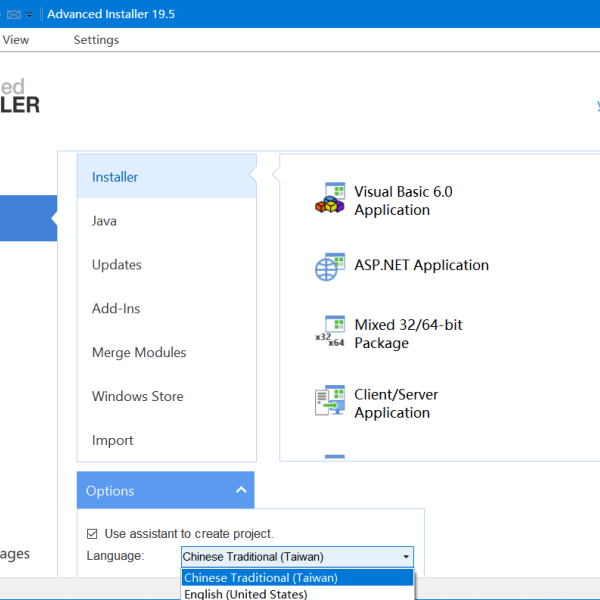
Task: Choose Chinese Traditional (Taiwan) in the list
Action: (297, 577)
